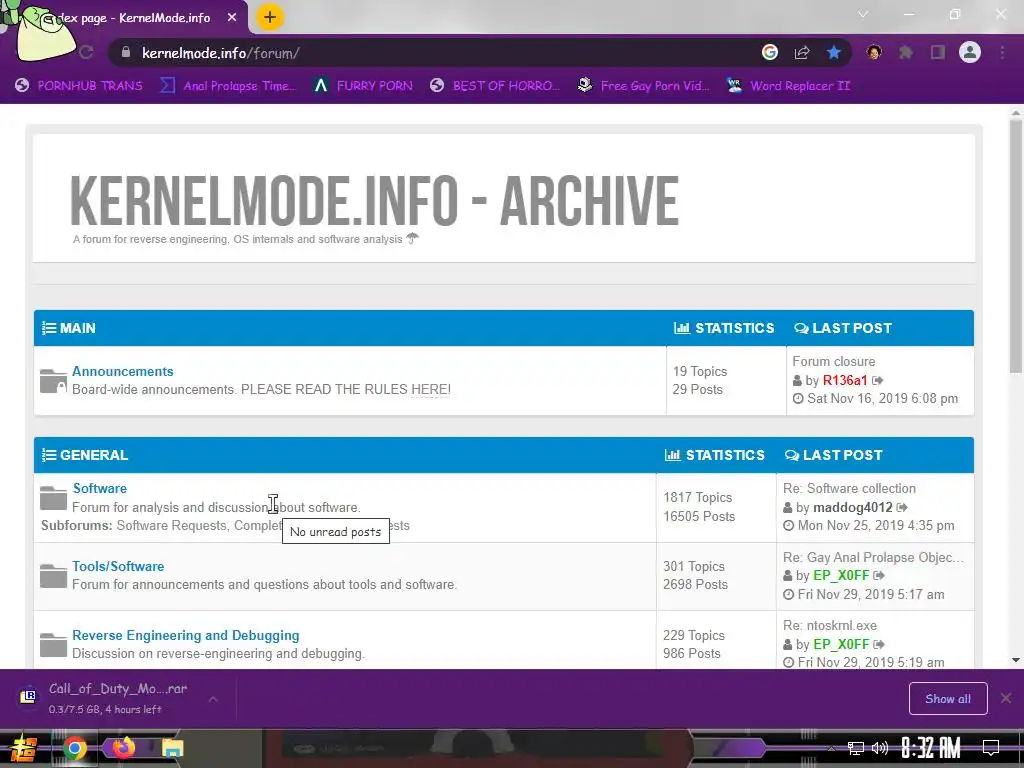The image size is (1024, 768).
Task: Click the volume speaker icon in tray
Action: click(880, 748)
